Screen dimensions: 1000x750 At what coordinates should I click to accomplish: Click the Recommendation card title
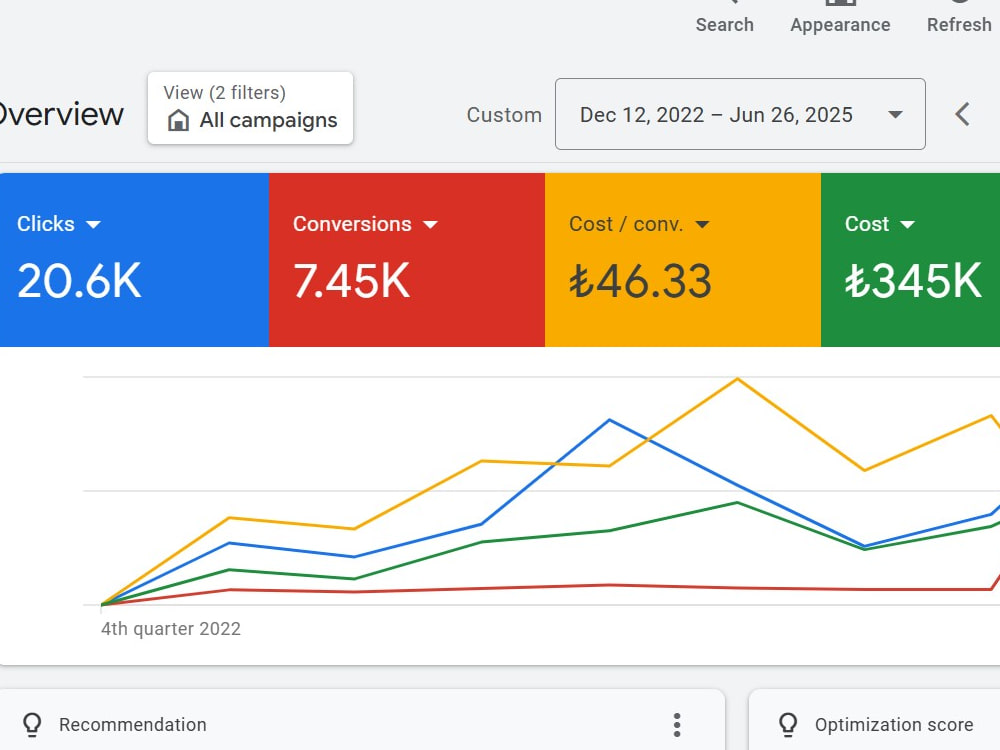tap(133, 725)
